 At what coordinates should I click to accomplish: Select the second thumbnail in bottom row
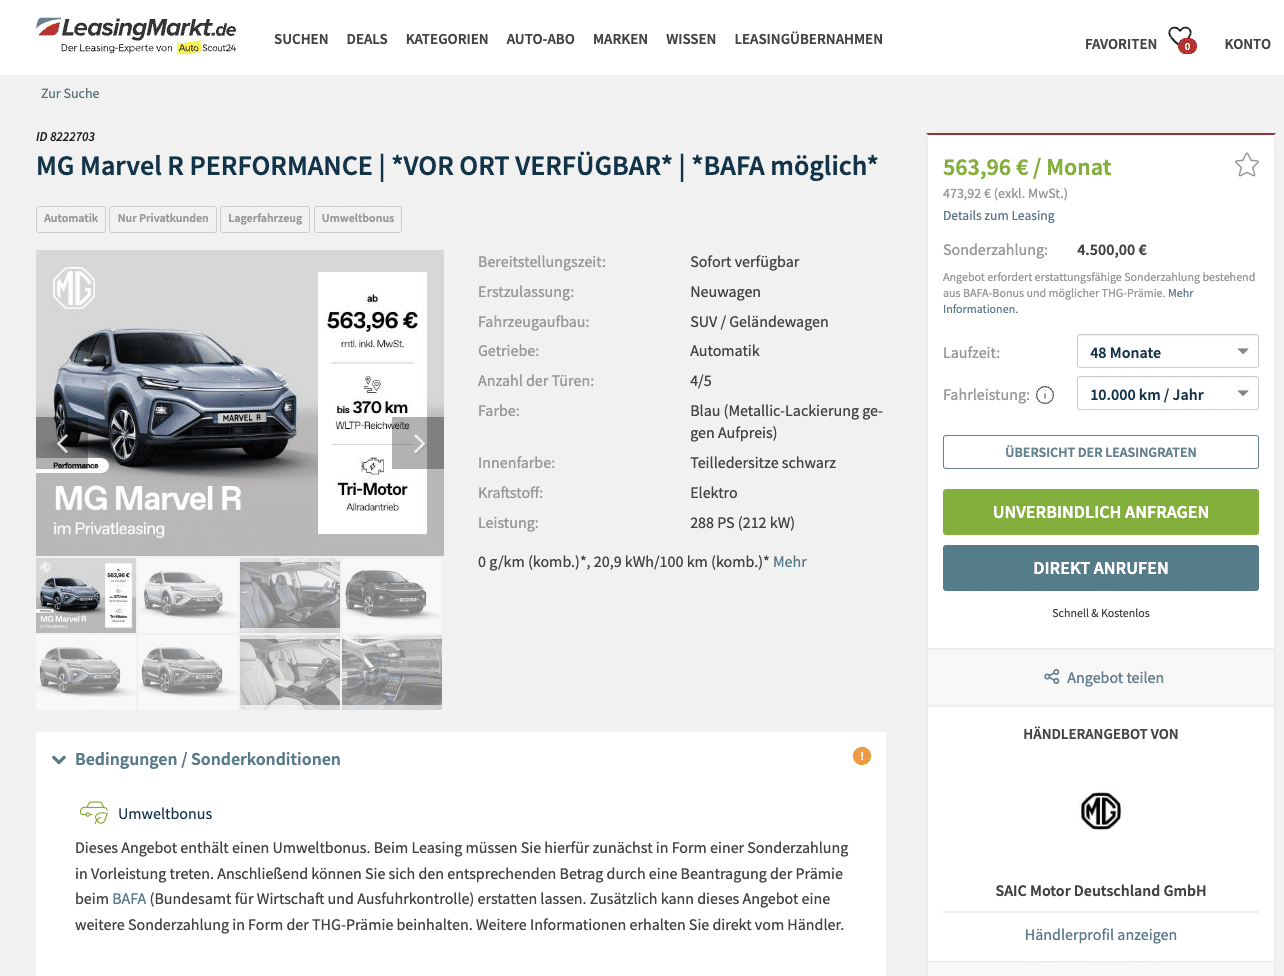[188, 672]
